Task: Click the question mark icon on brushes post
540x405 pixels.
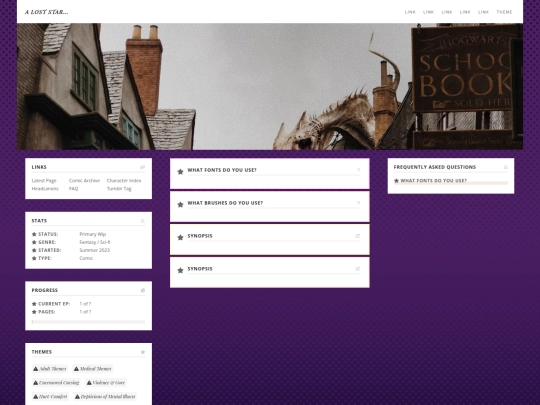Action: [358, 203]
